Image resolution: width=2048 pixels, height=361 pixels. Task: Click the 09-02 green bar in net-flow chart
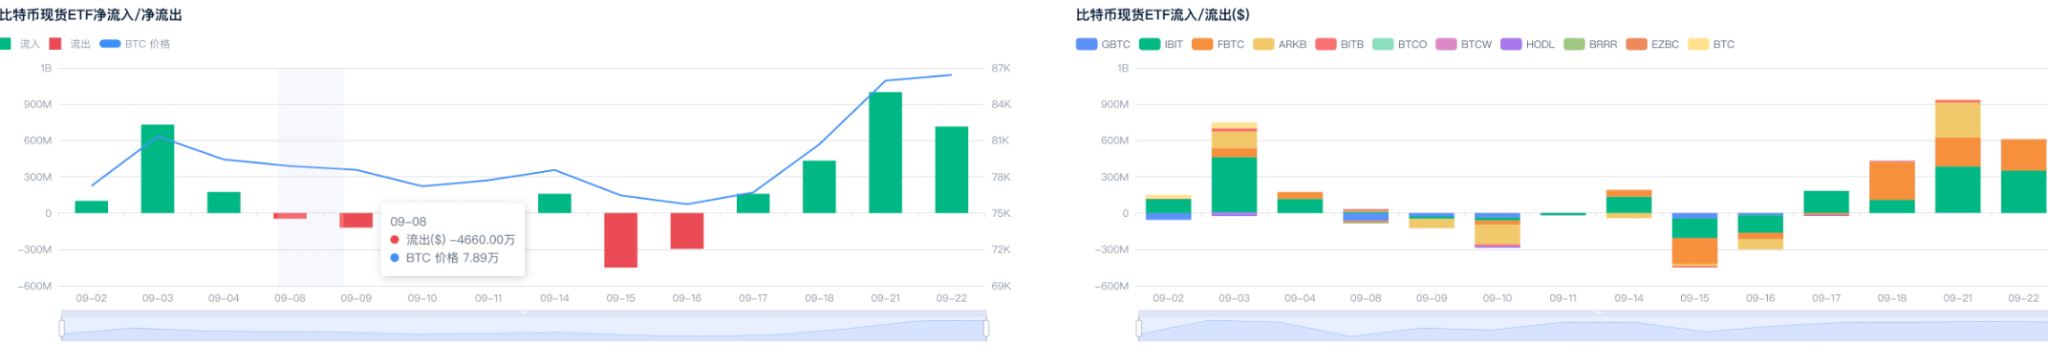click(x=91, y=207)
